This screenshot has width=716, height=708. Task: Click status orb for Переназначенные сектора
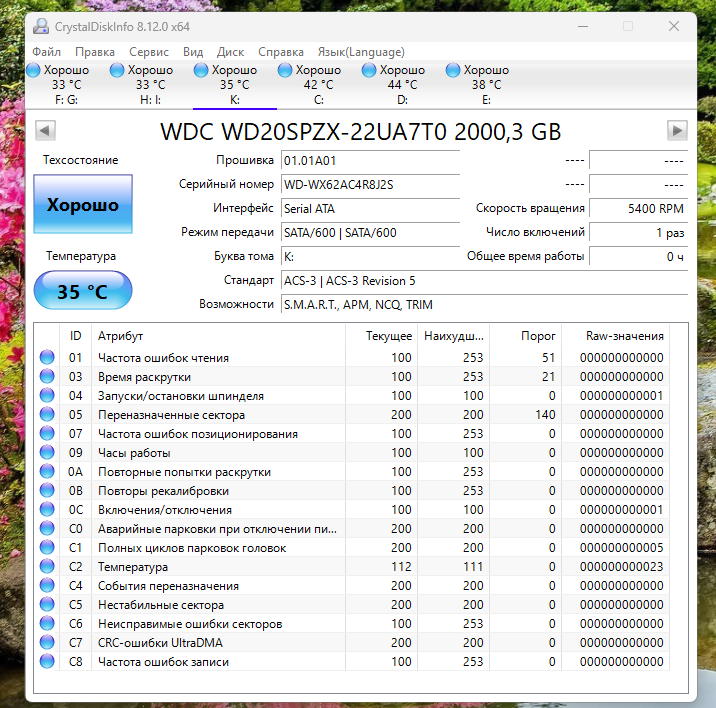(47, 414)
